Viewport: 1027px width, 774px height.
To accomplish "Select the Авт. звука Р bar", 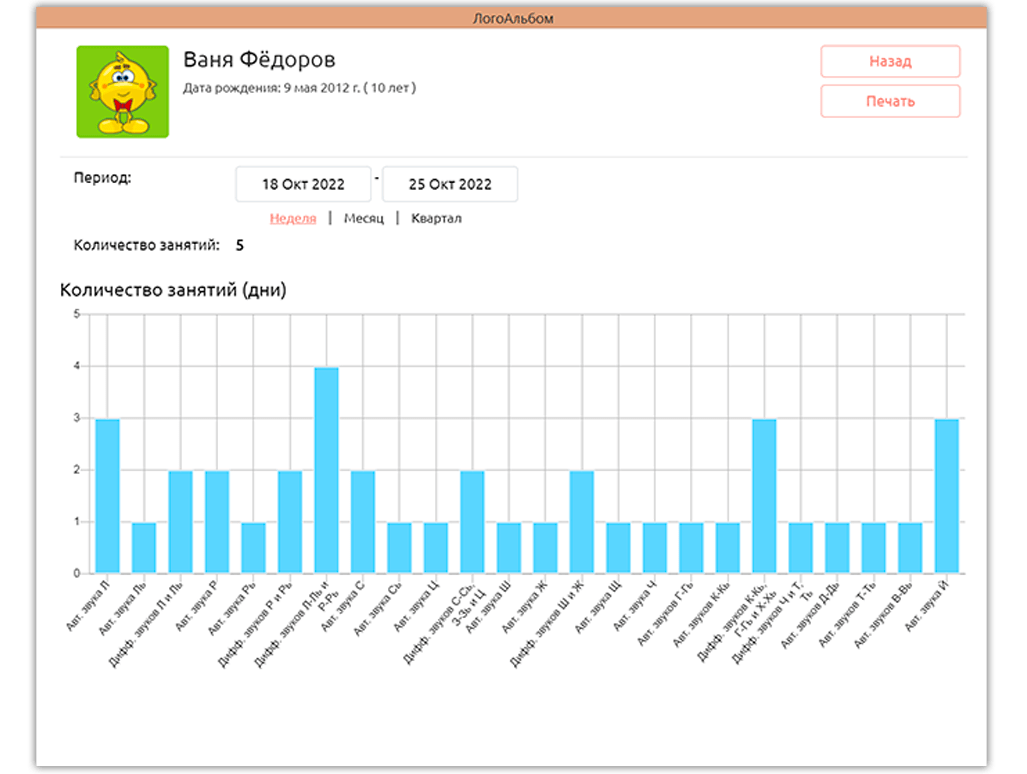I will 217,521.
